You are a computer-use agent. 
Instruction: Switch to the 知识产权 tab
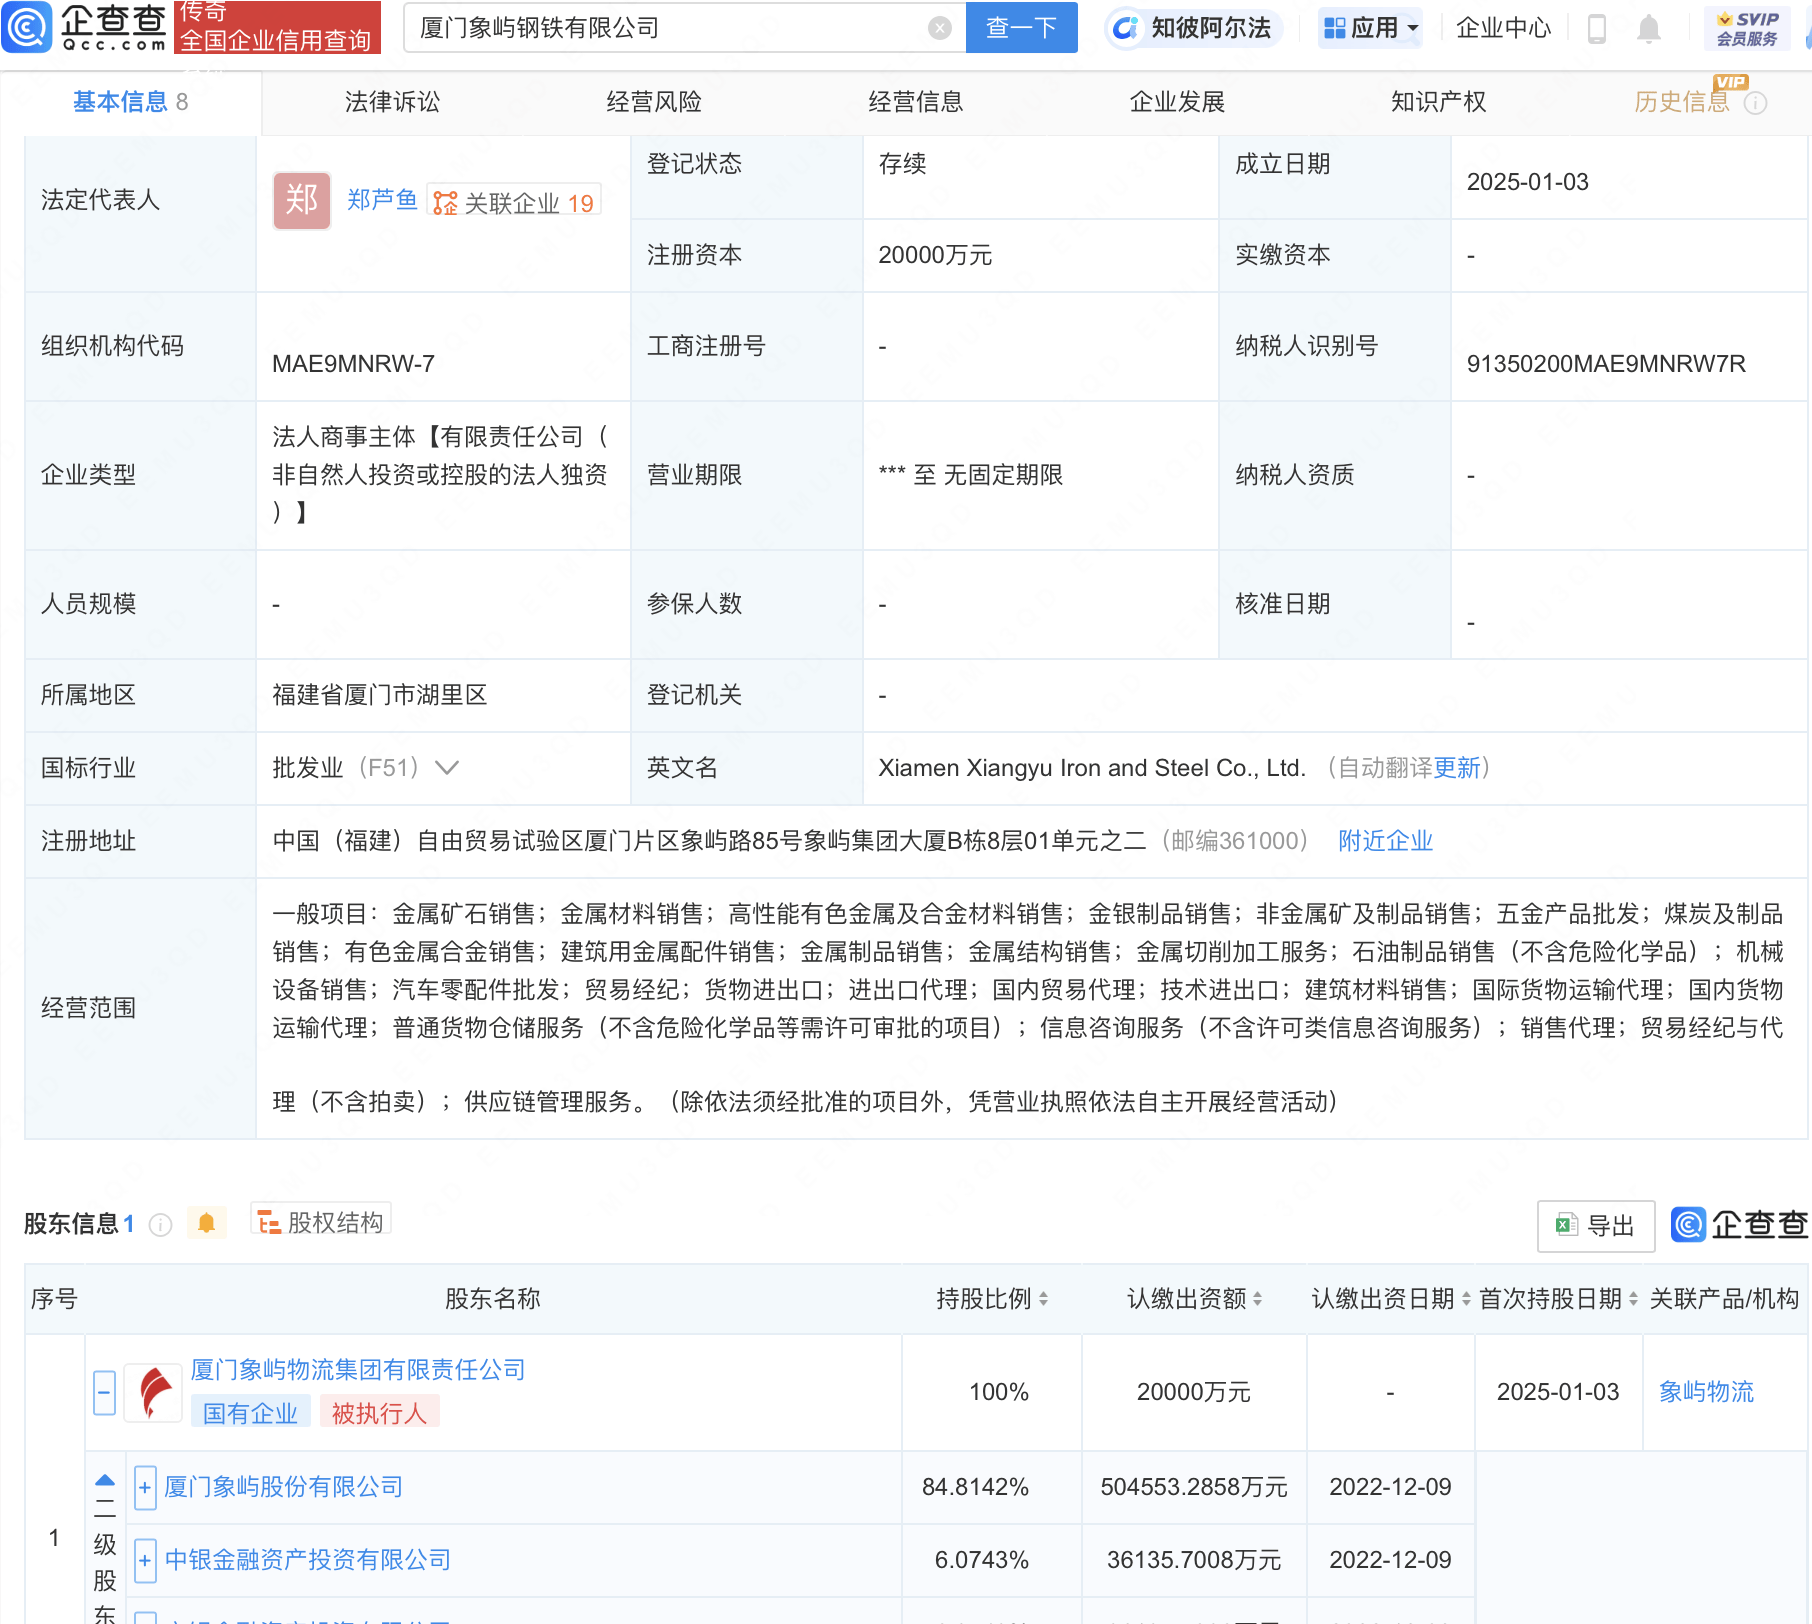click(1439, 102)
